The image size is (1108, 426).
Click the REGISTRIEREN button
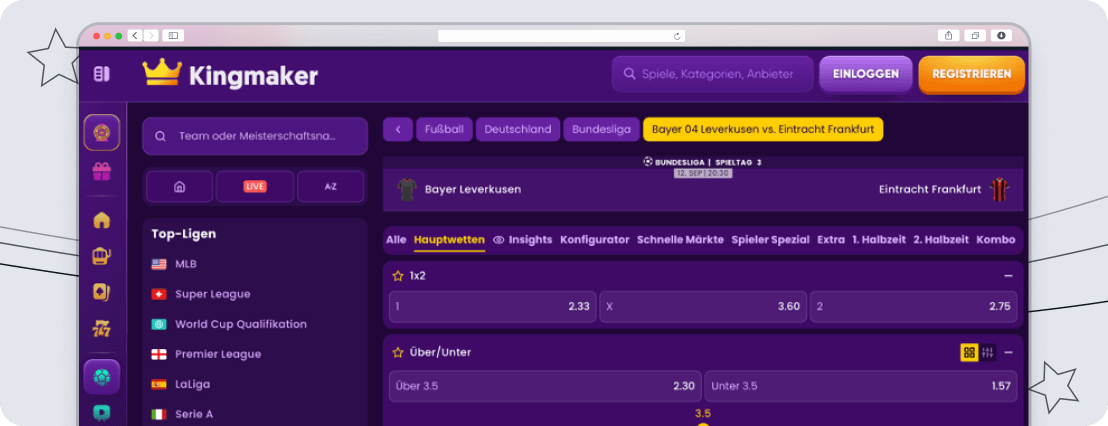pos(972,74)
